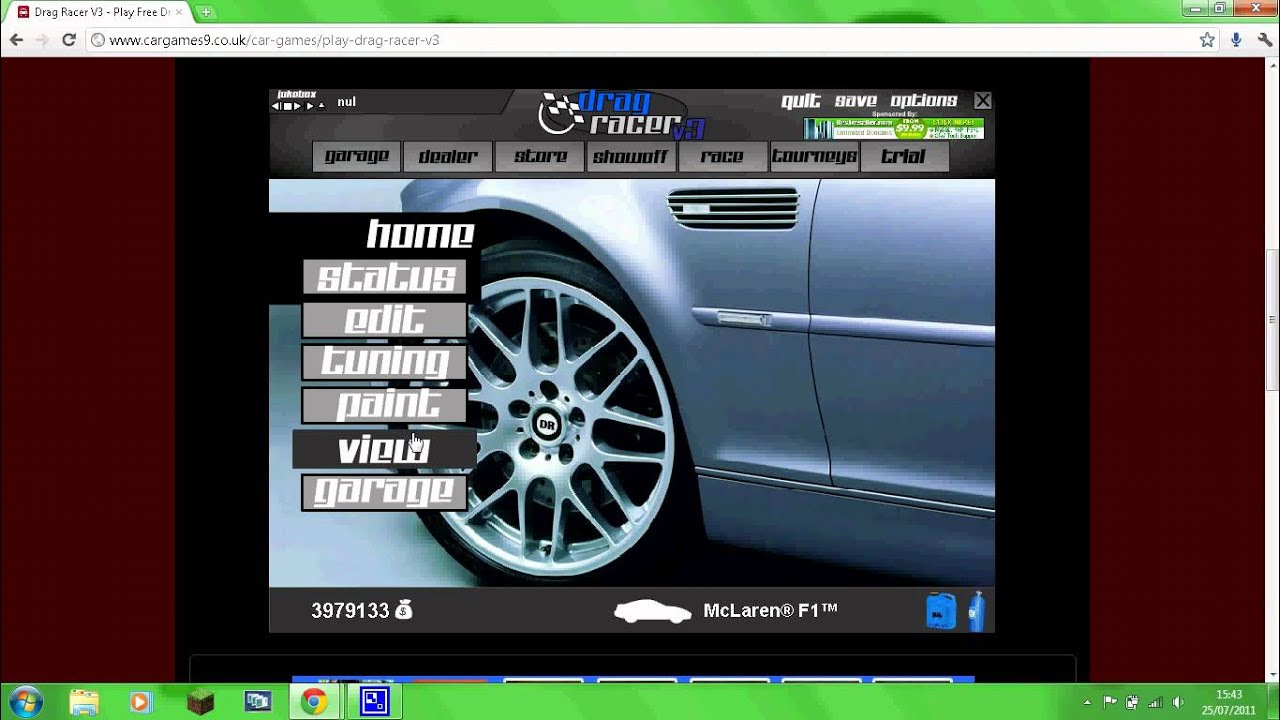This screenshot has height=720, width=1280.
Task: Click the microphone icon in address bar
Action: pos(1236,40)
